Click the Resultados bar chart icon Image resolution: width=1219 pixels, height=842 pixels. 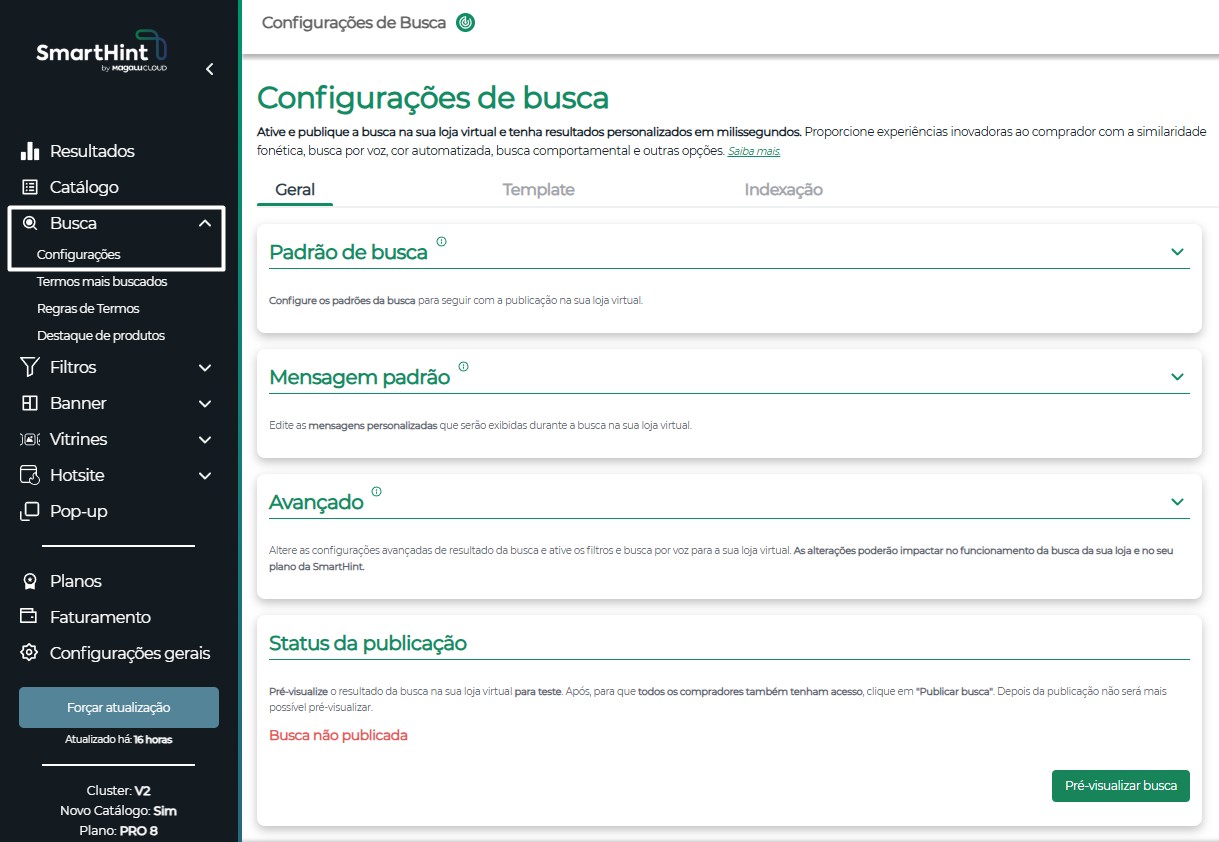(x=30, y=151)
